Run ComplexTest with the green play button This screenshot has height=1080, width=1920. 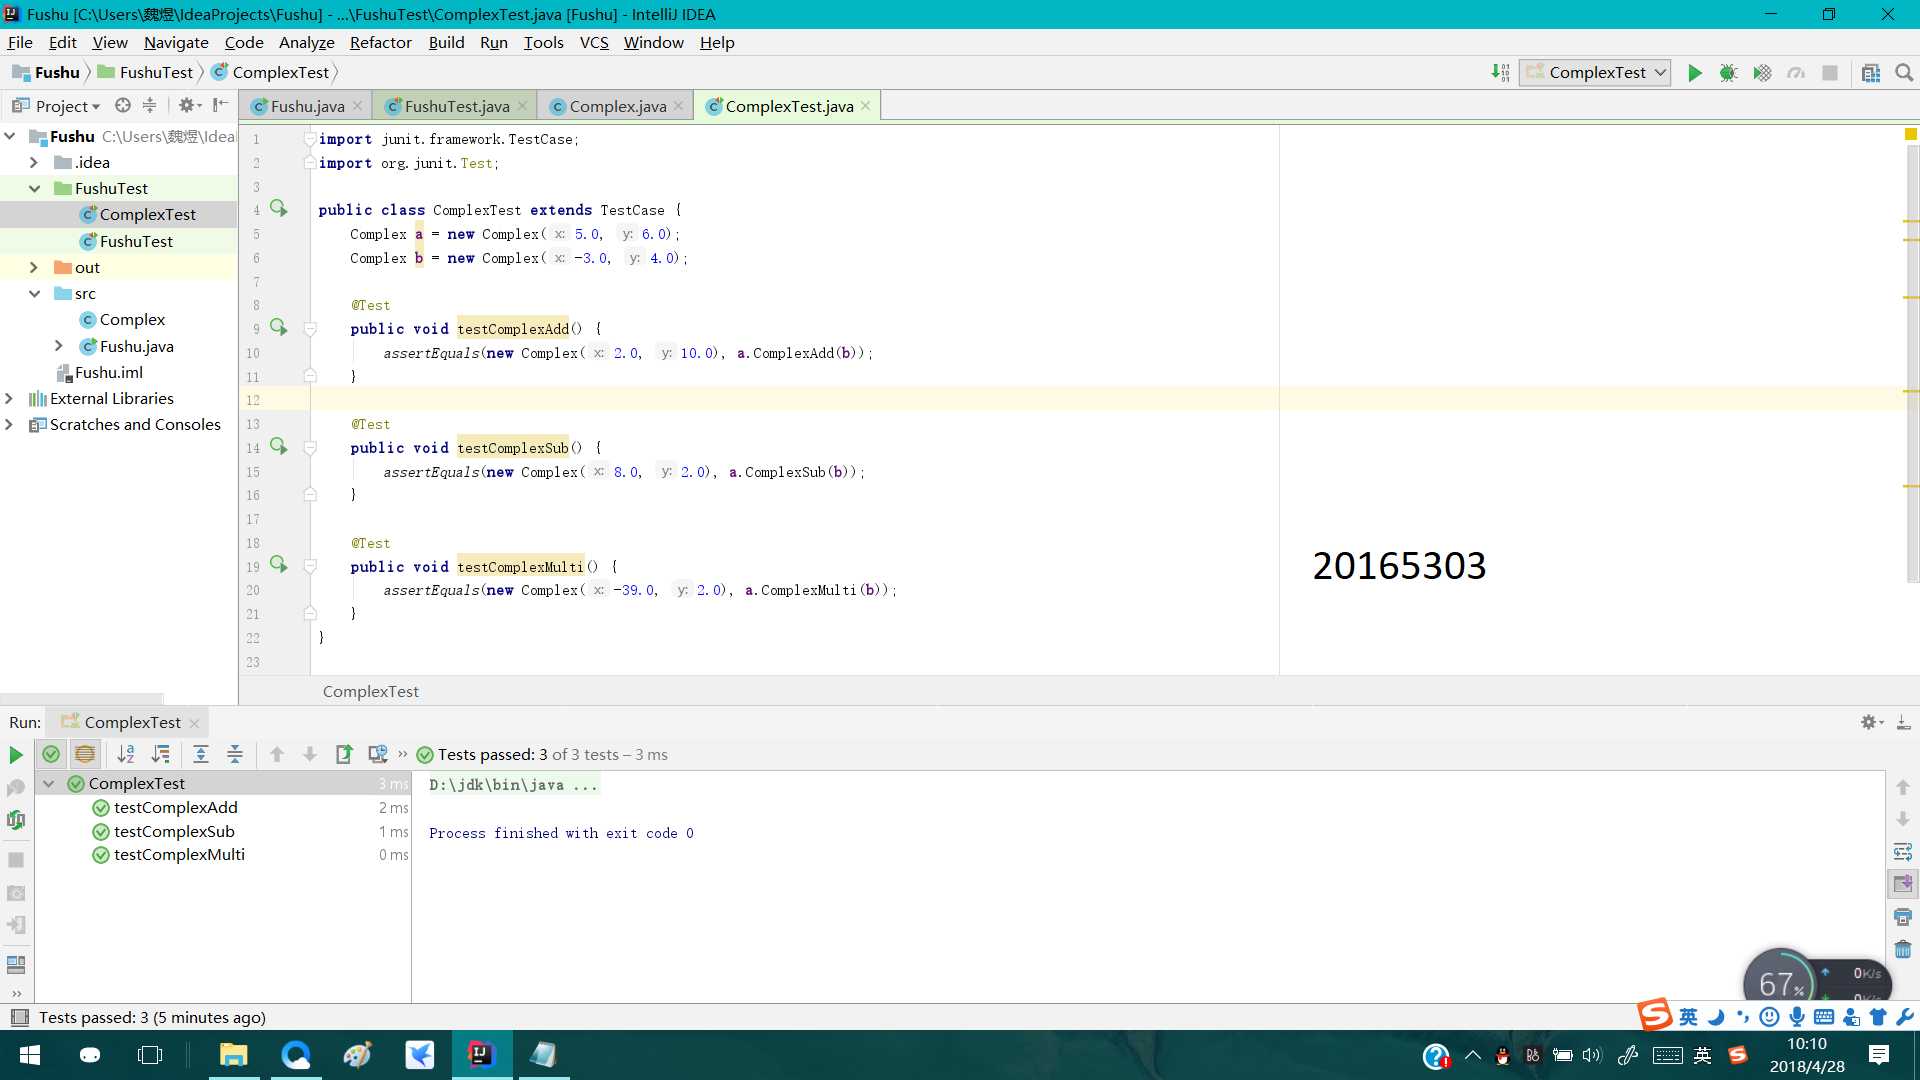[x=1694, y=73]
